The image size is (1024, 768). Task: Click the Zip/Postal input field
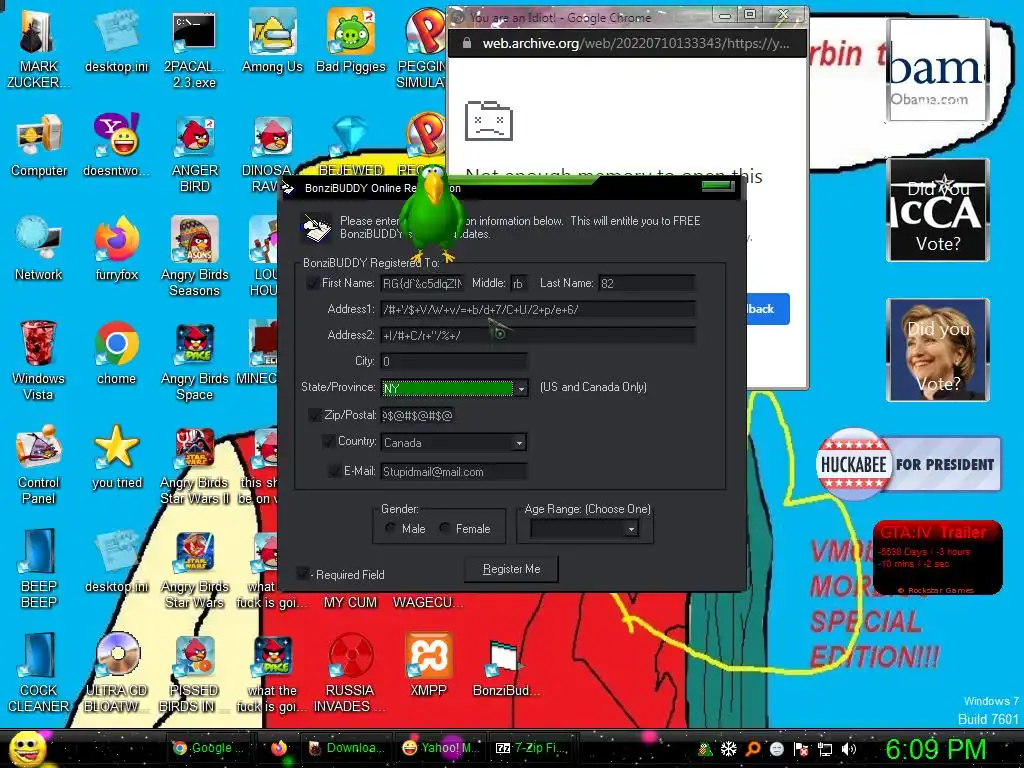(x=418, y=415)
